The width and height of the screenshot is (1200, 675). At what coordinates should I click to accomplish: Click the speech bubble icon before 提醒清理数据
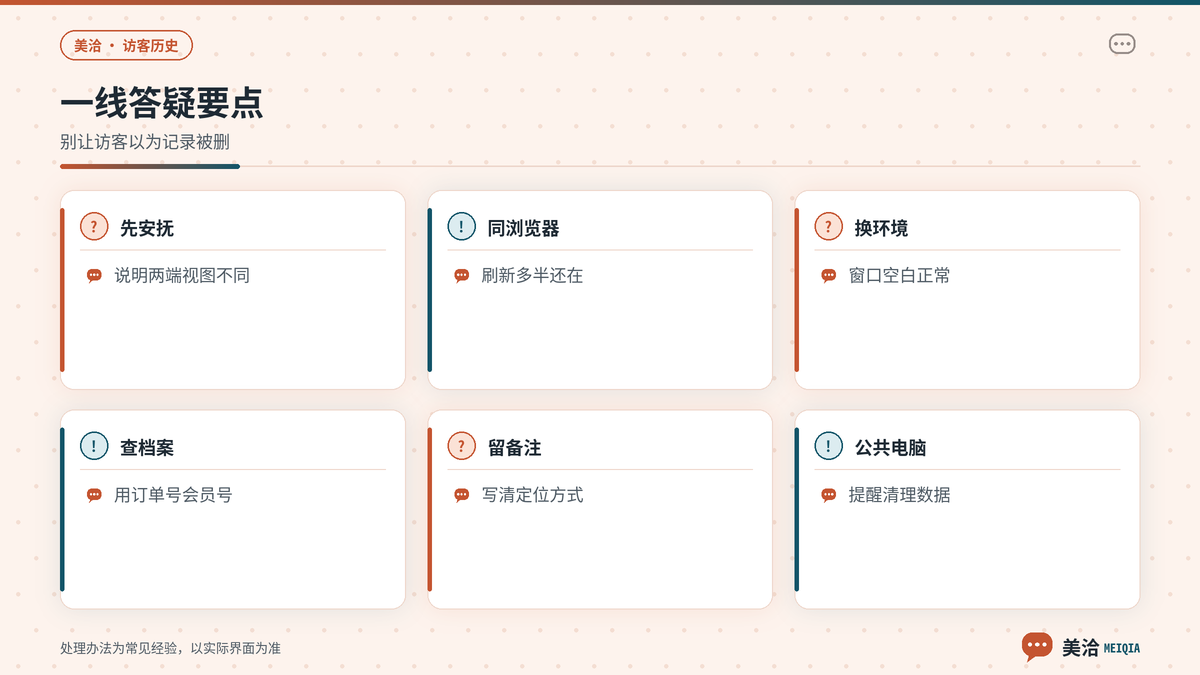click(828, 495)
